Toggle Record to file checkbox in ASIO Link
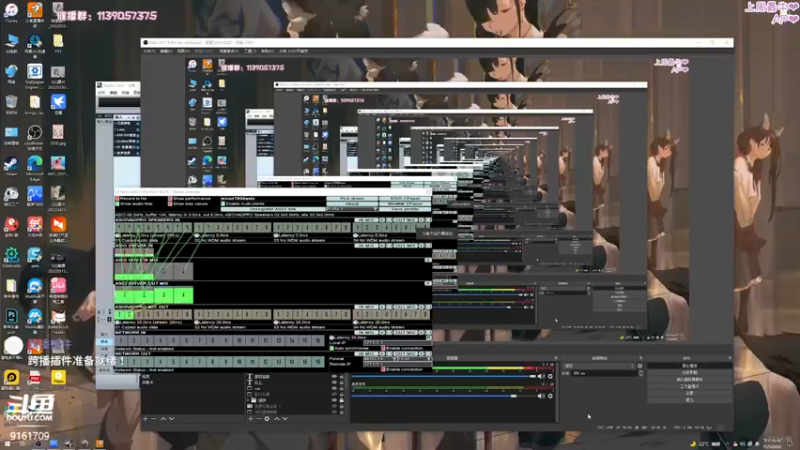Viewport: 800px width, 450px height. pos(117,198)
